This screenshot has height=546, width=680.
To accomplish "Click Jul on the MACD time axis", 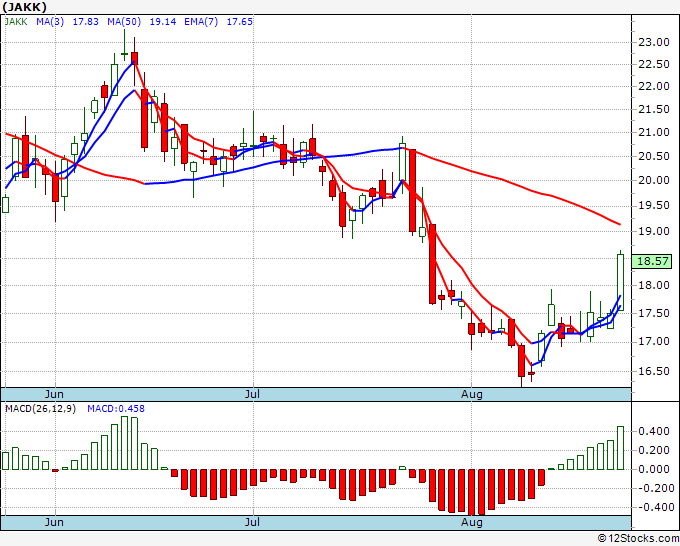I will (252, 522).
